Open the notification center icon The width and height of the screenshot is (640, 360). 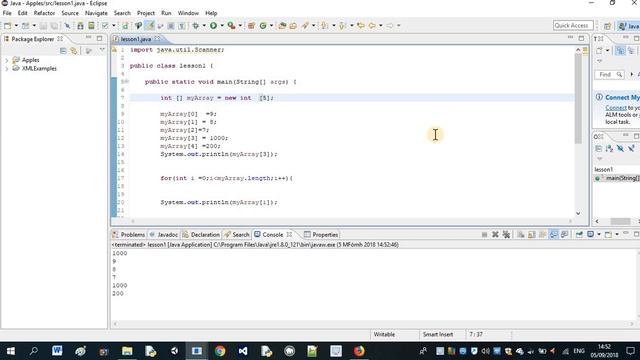[x=631, y=351]
